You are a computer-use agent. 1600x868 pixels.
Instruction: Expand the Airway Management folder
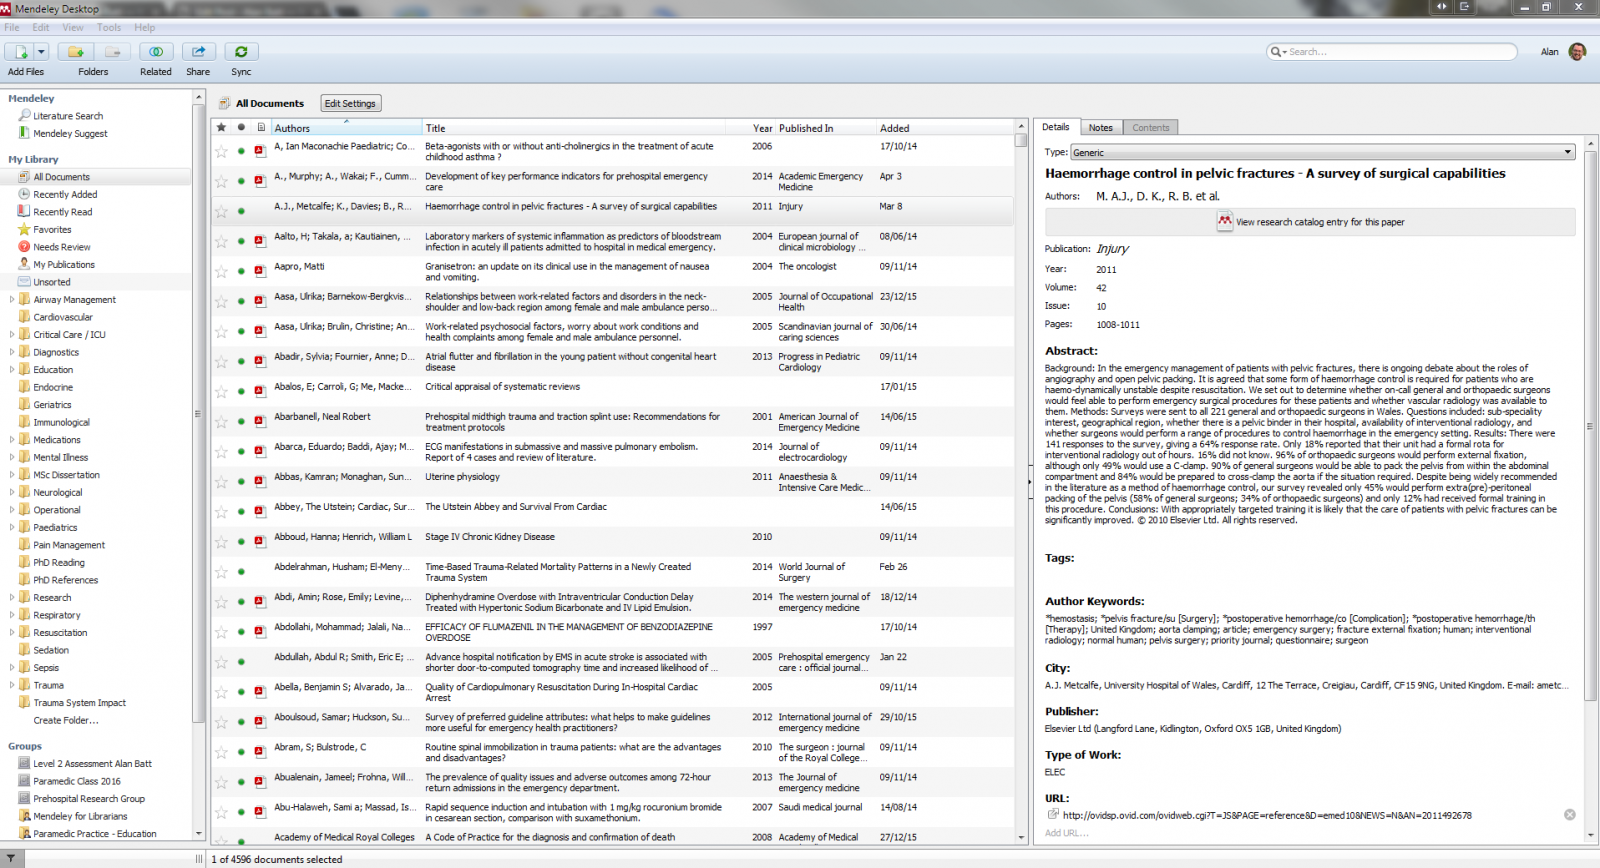coord(12,299)
